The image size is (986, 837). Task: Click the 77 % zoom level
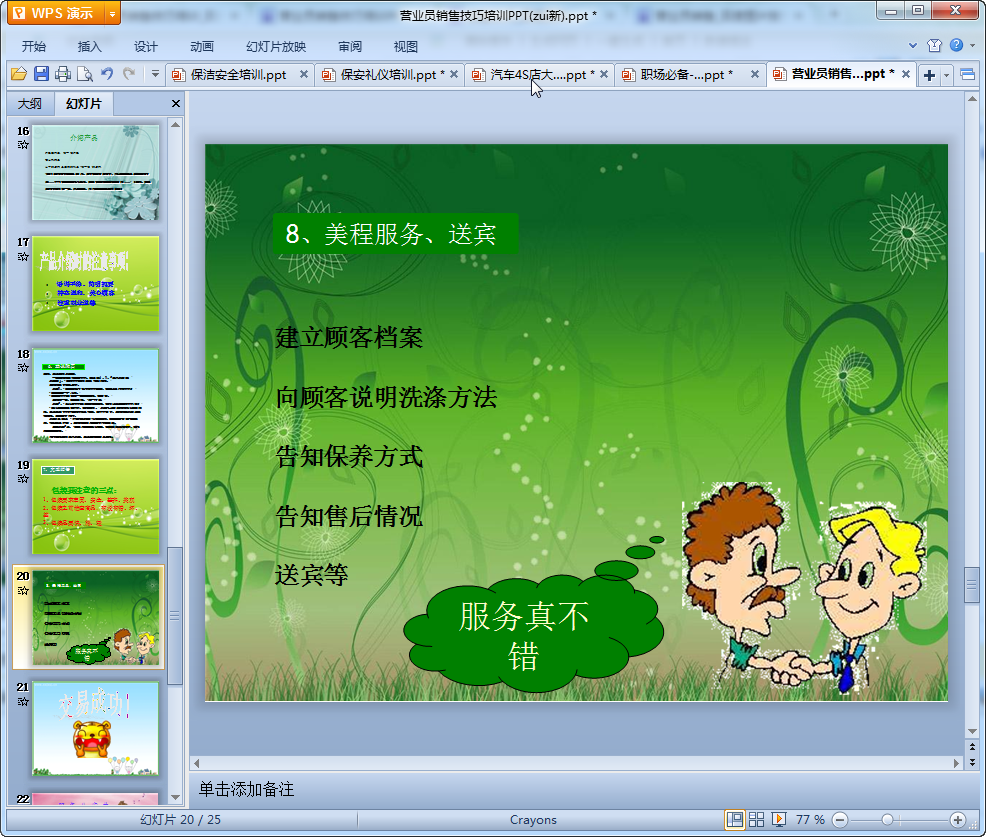point(810,819)
